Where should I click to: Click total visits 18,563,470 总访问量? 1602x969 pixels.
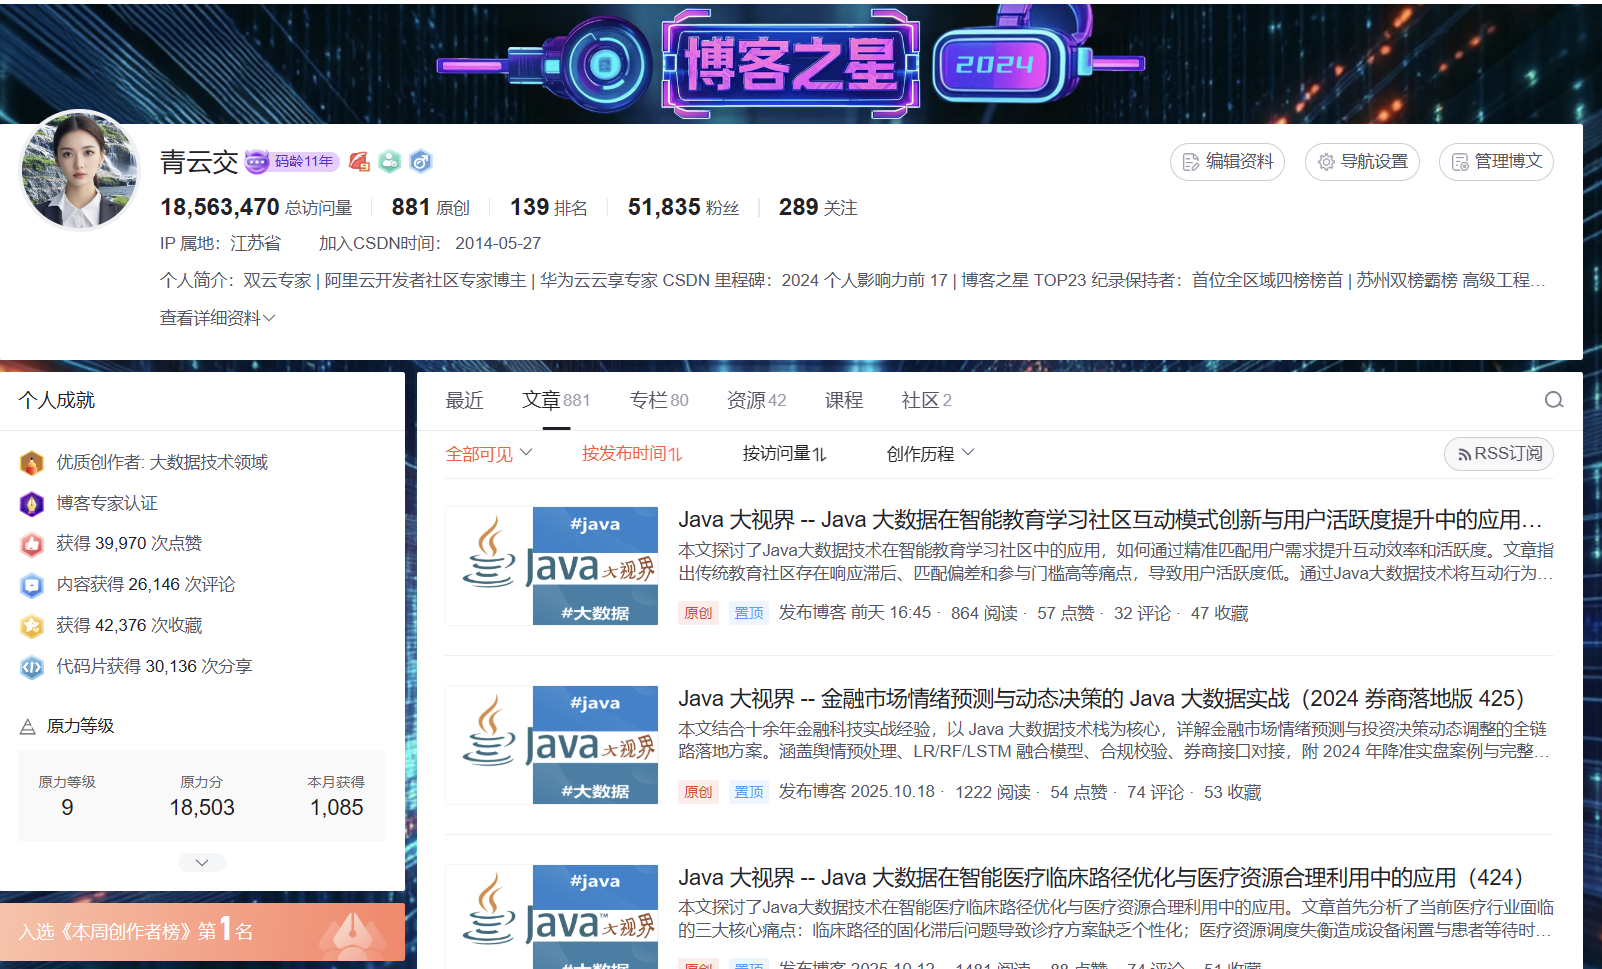[x=256, y=207]
